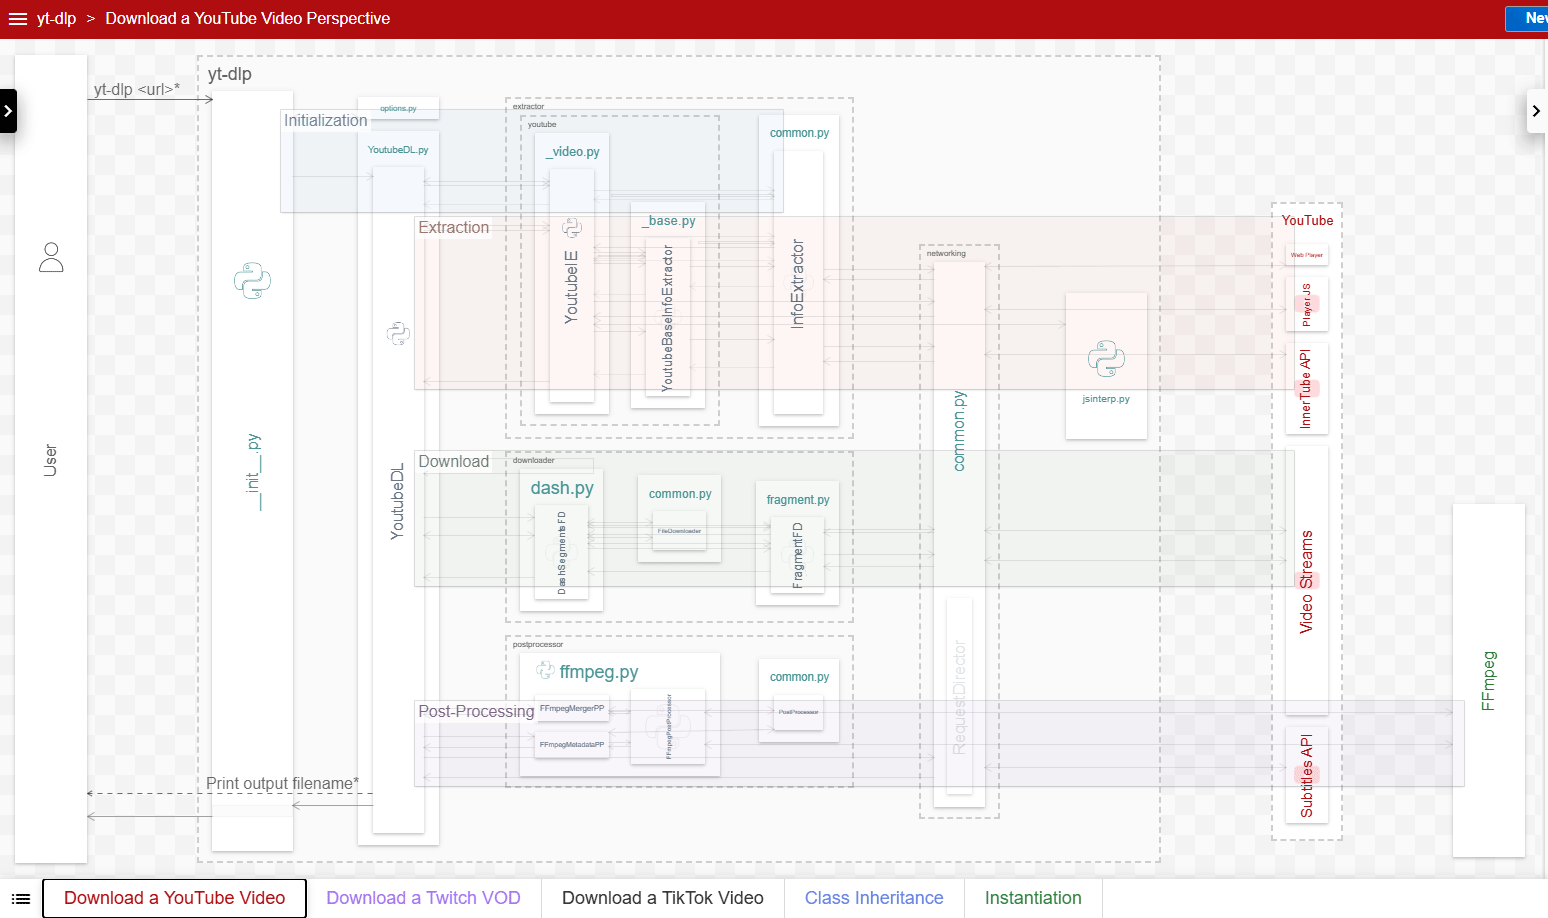Select the Download step label

[454, 461]
